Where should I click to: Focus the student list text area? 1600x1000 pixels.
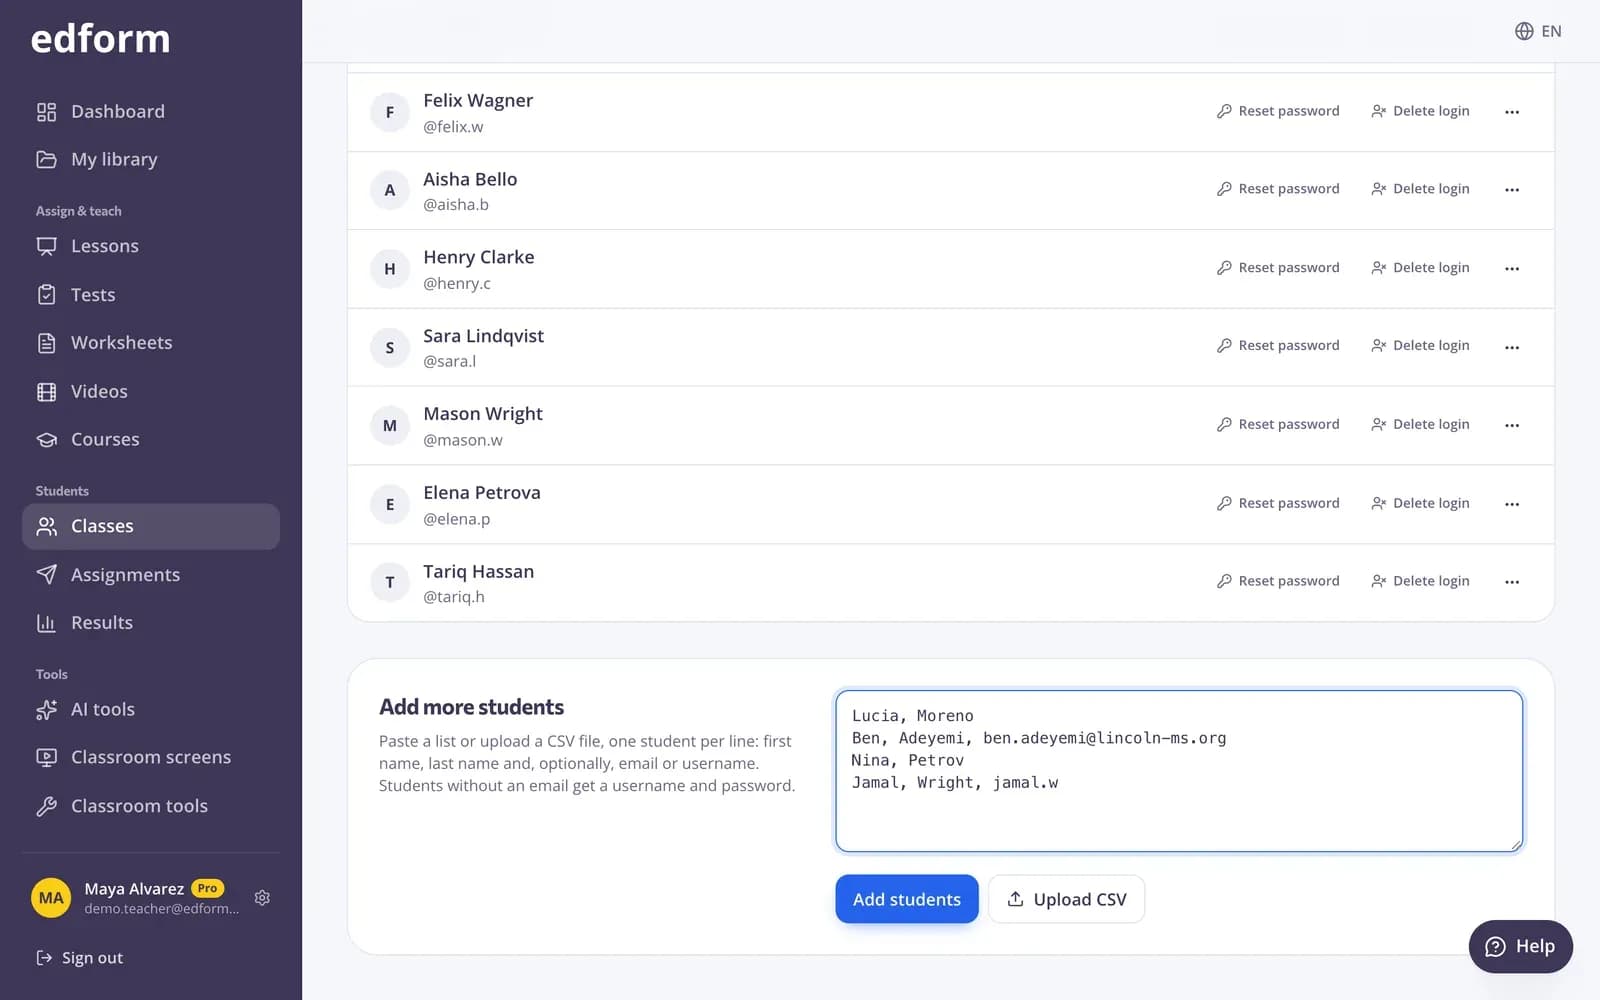click(1179, 771)
